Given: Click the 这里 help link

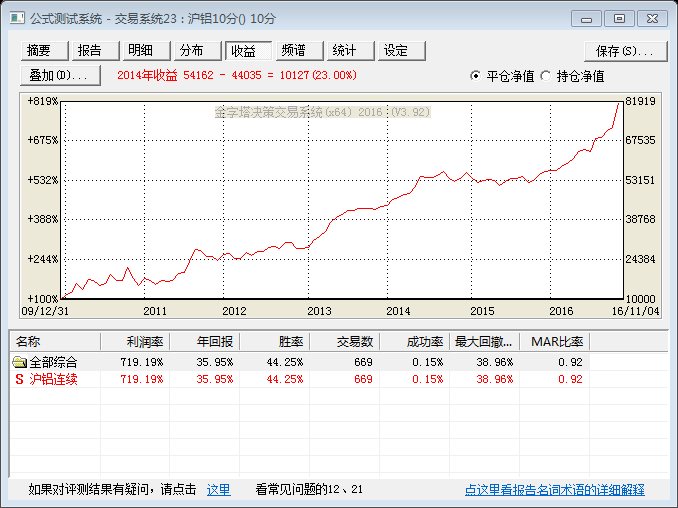Looking at the screenshot, I should (218, 490).
